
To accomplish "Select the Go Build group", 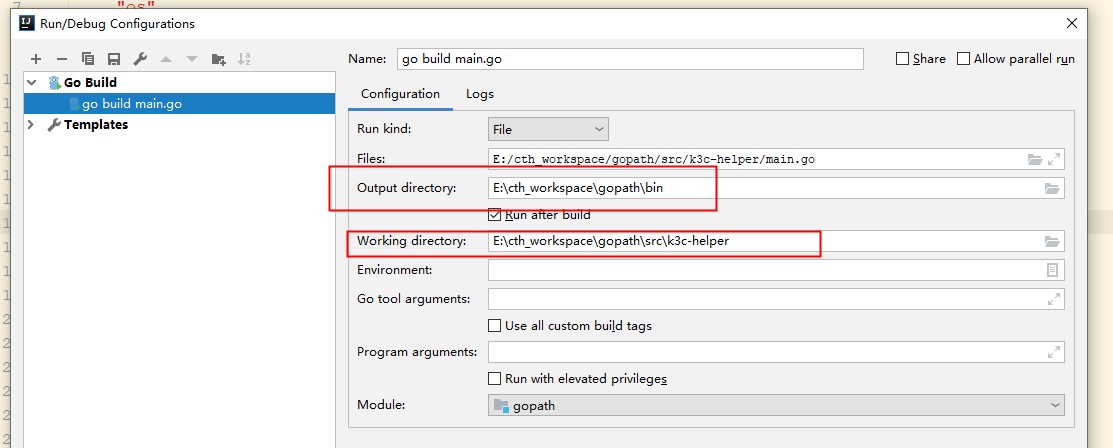I will (x=90, y=83).
